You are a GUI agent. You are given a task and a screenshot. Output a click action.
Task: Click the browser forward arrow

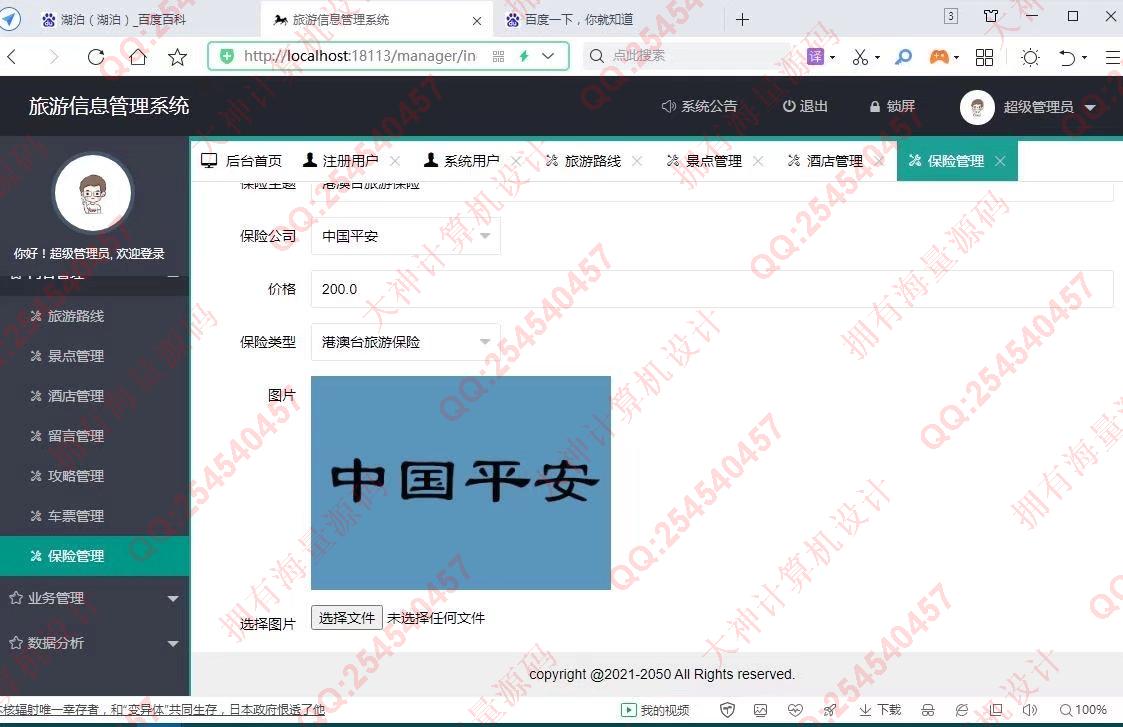point(54,57)
